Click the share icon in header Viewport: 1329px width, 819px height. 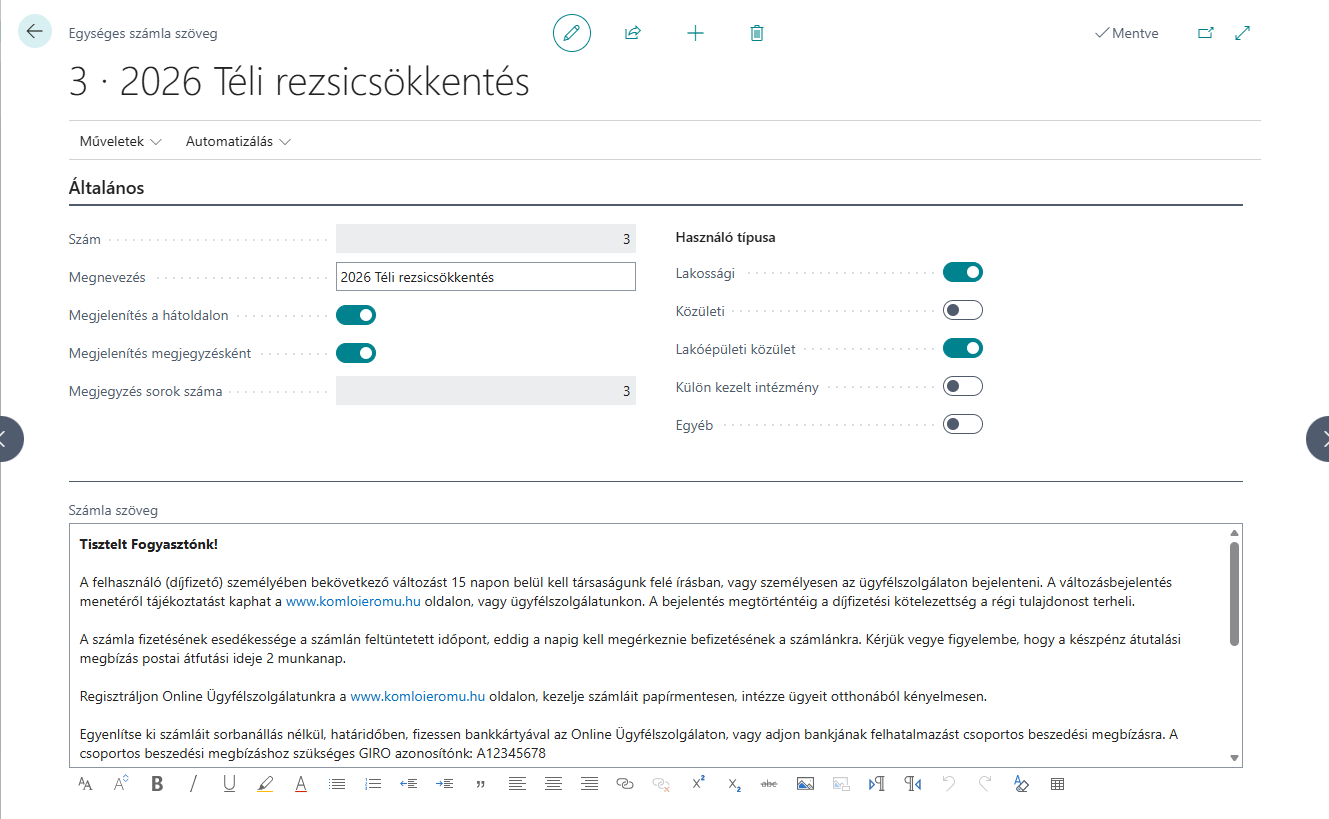(x=632, y=33)
